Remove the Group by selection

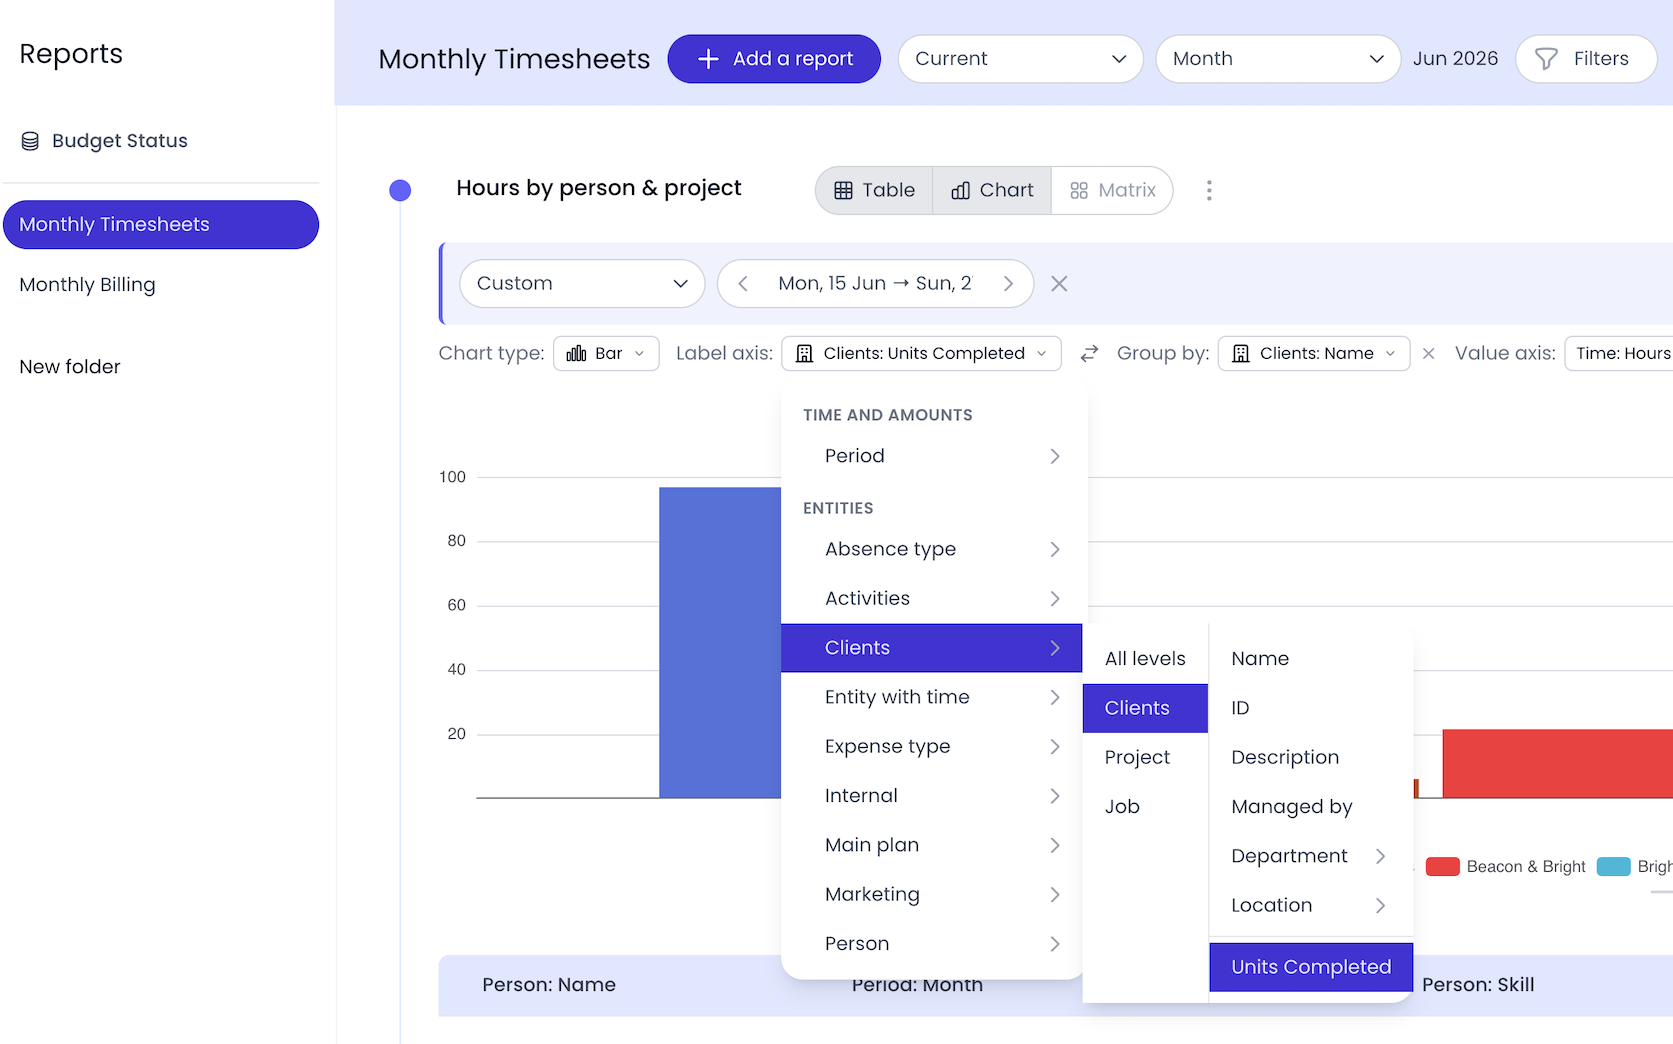(x=1428, y=353)
